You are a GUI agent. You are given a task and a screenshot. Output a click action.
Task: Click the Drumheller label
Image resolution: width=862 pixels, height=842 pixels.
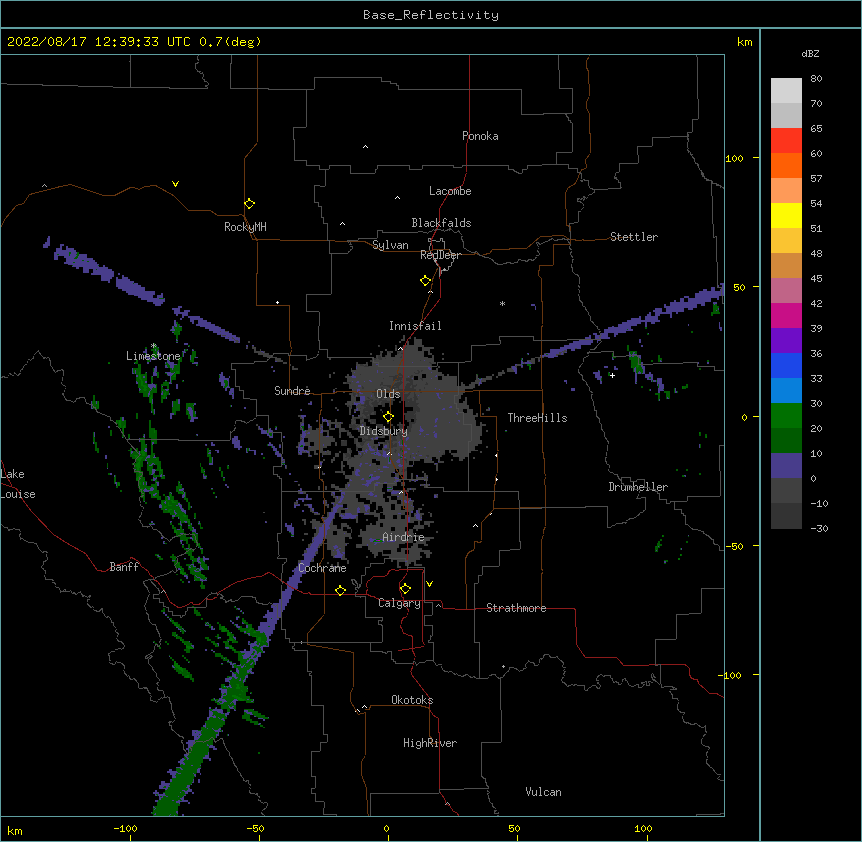tap(638, 487)
